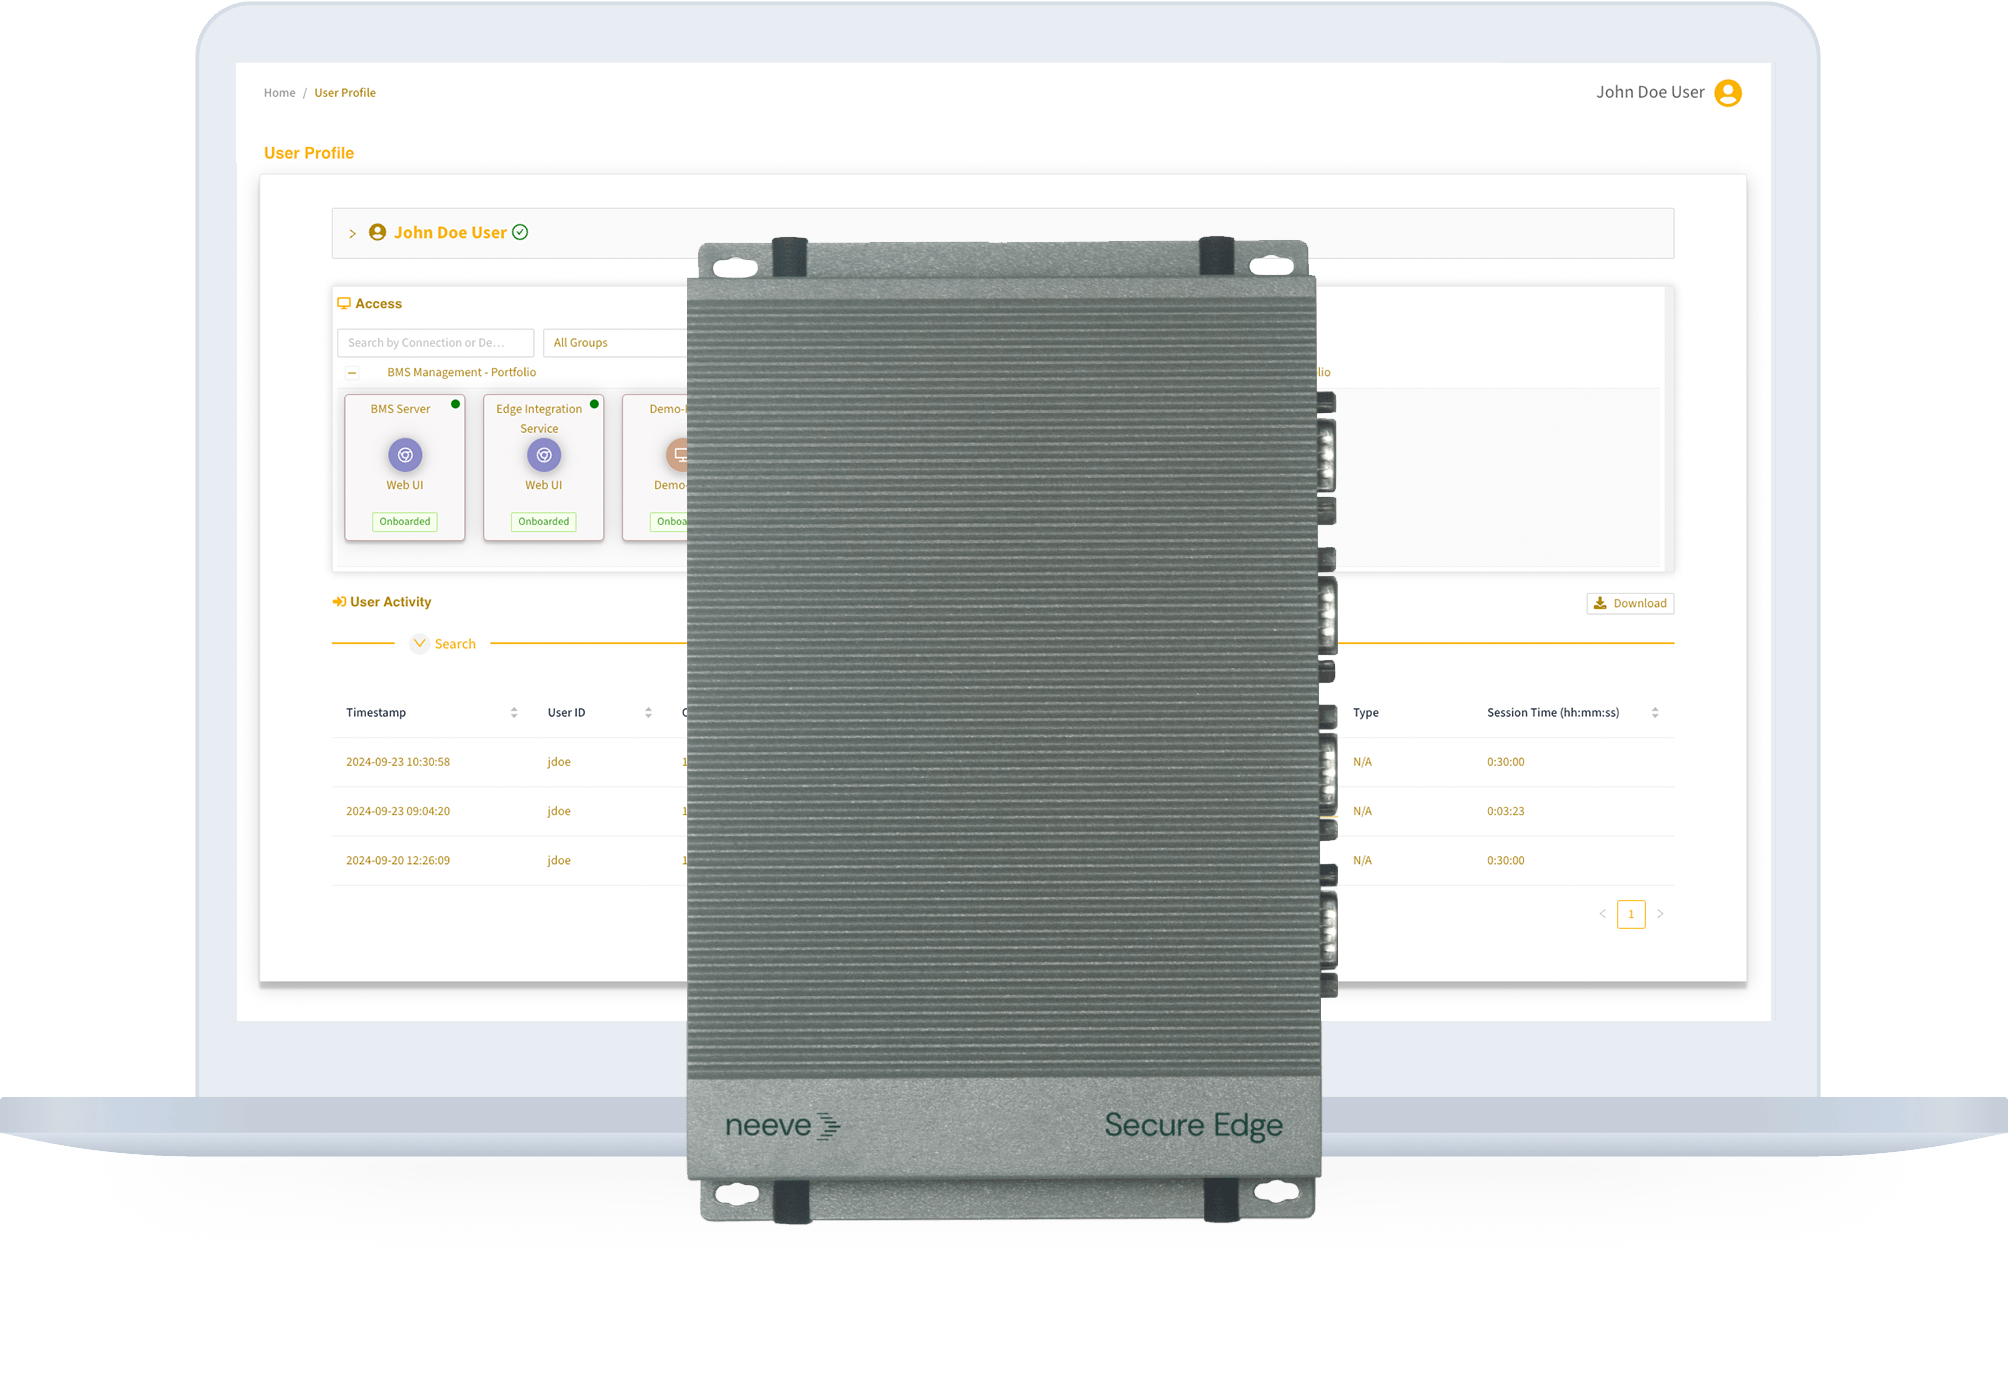Click Edge Integration Service green status dot
Viewport: 2008px width, 1386px height.
[594, 404]
